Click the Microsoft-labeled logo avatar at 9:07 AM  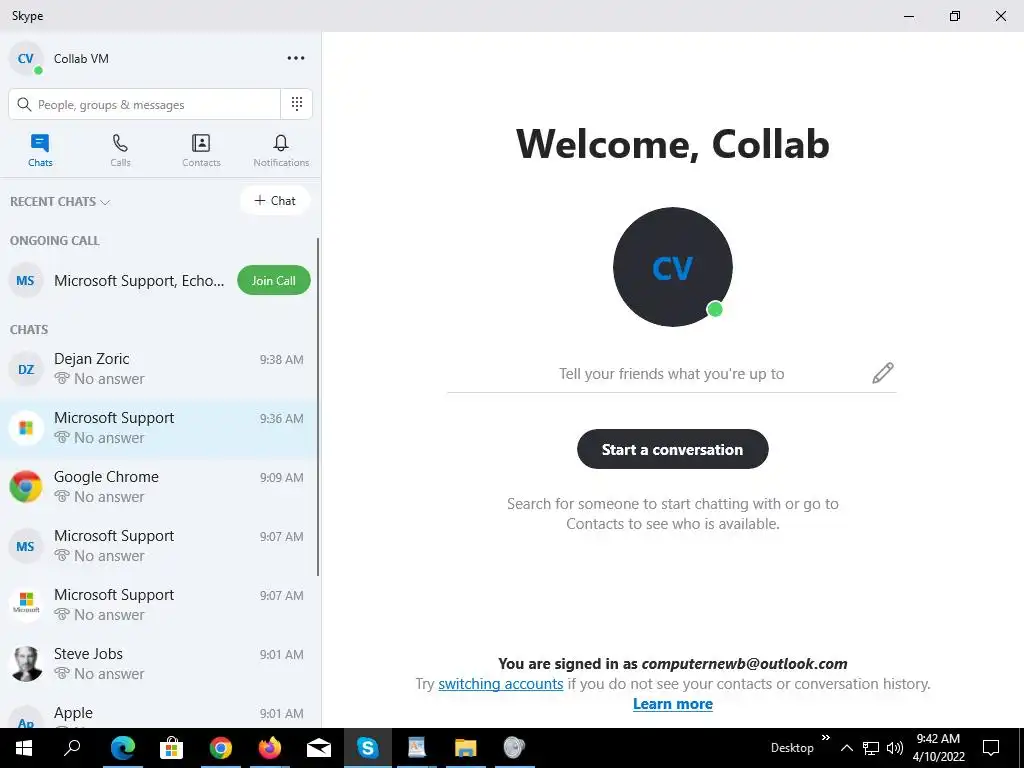25,605
